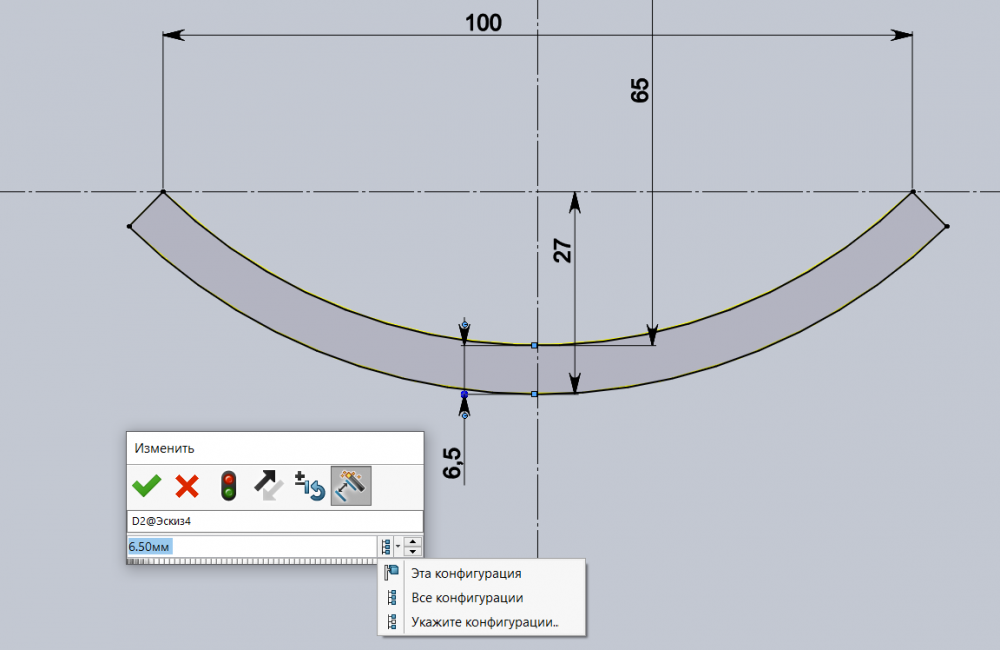Click the thumbwheel slider under the value field
This screenshot has height=650, width=1000.
coord(250,561)
